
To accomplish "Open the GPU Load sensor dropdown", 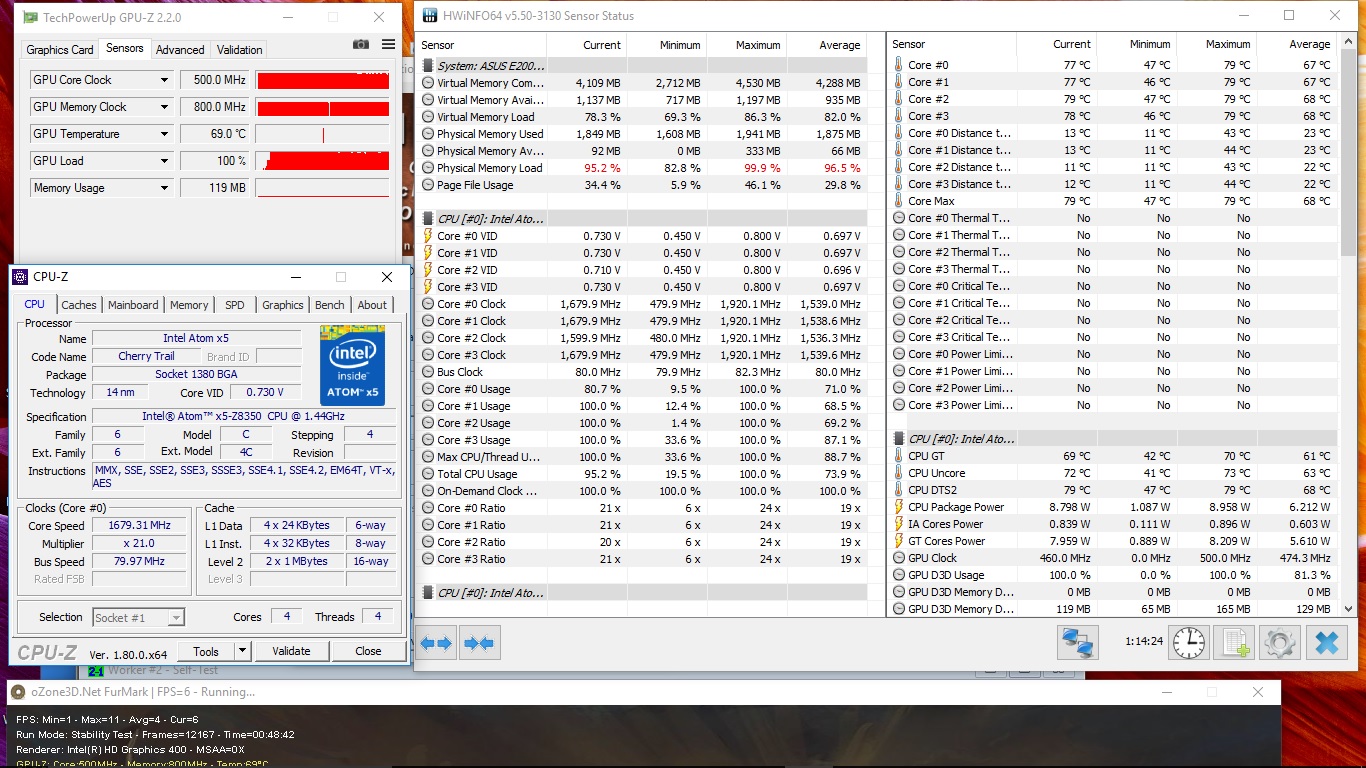I will [x=164, y=161].
